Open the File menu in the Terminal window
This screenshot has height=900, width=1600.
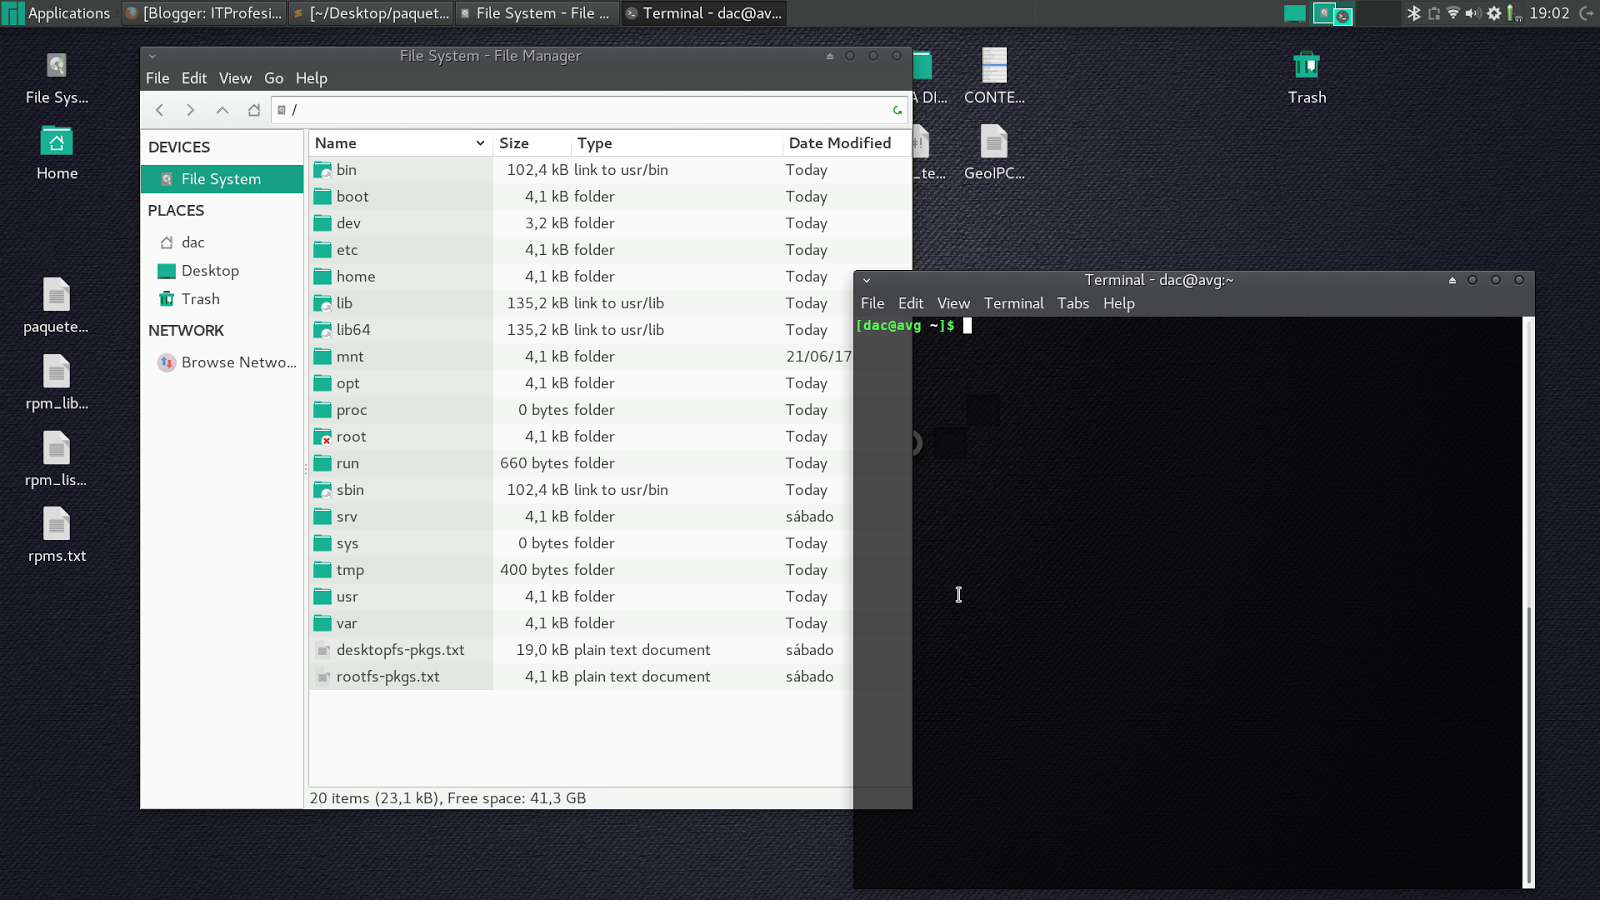pyautogui.click(x=872, y=303)
